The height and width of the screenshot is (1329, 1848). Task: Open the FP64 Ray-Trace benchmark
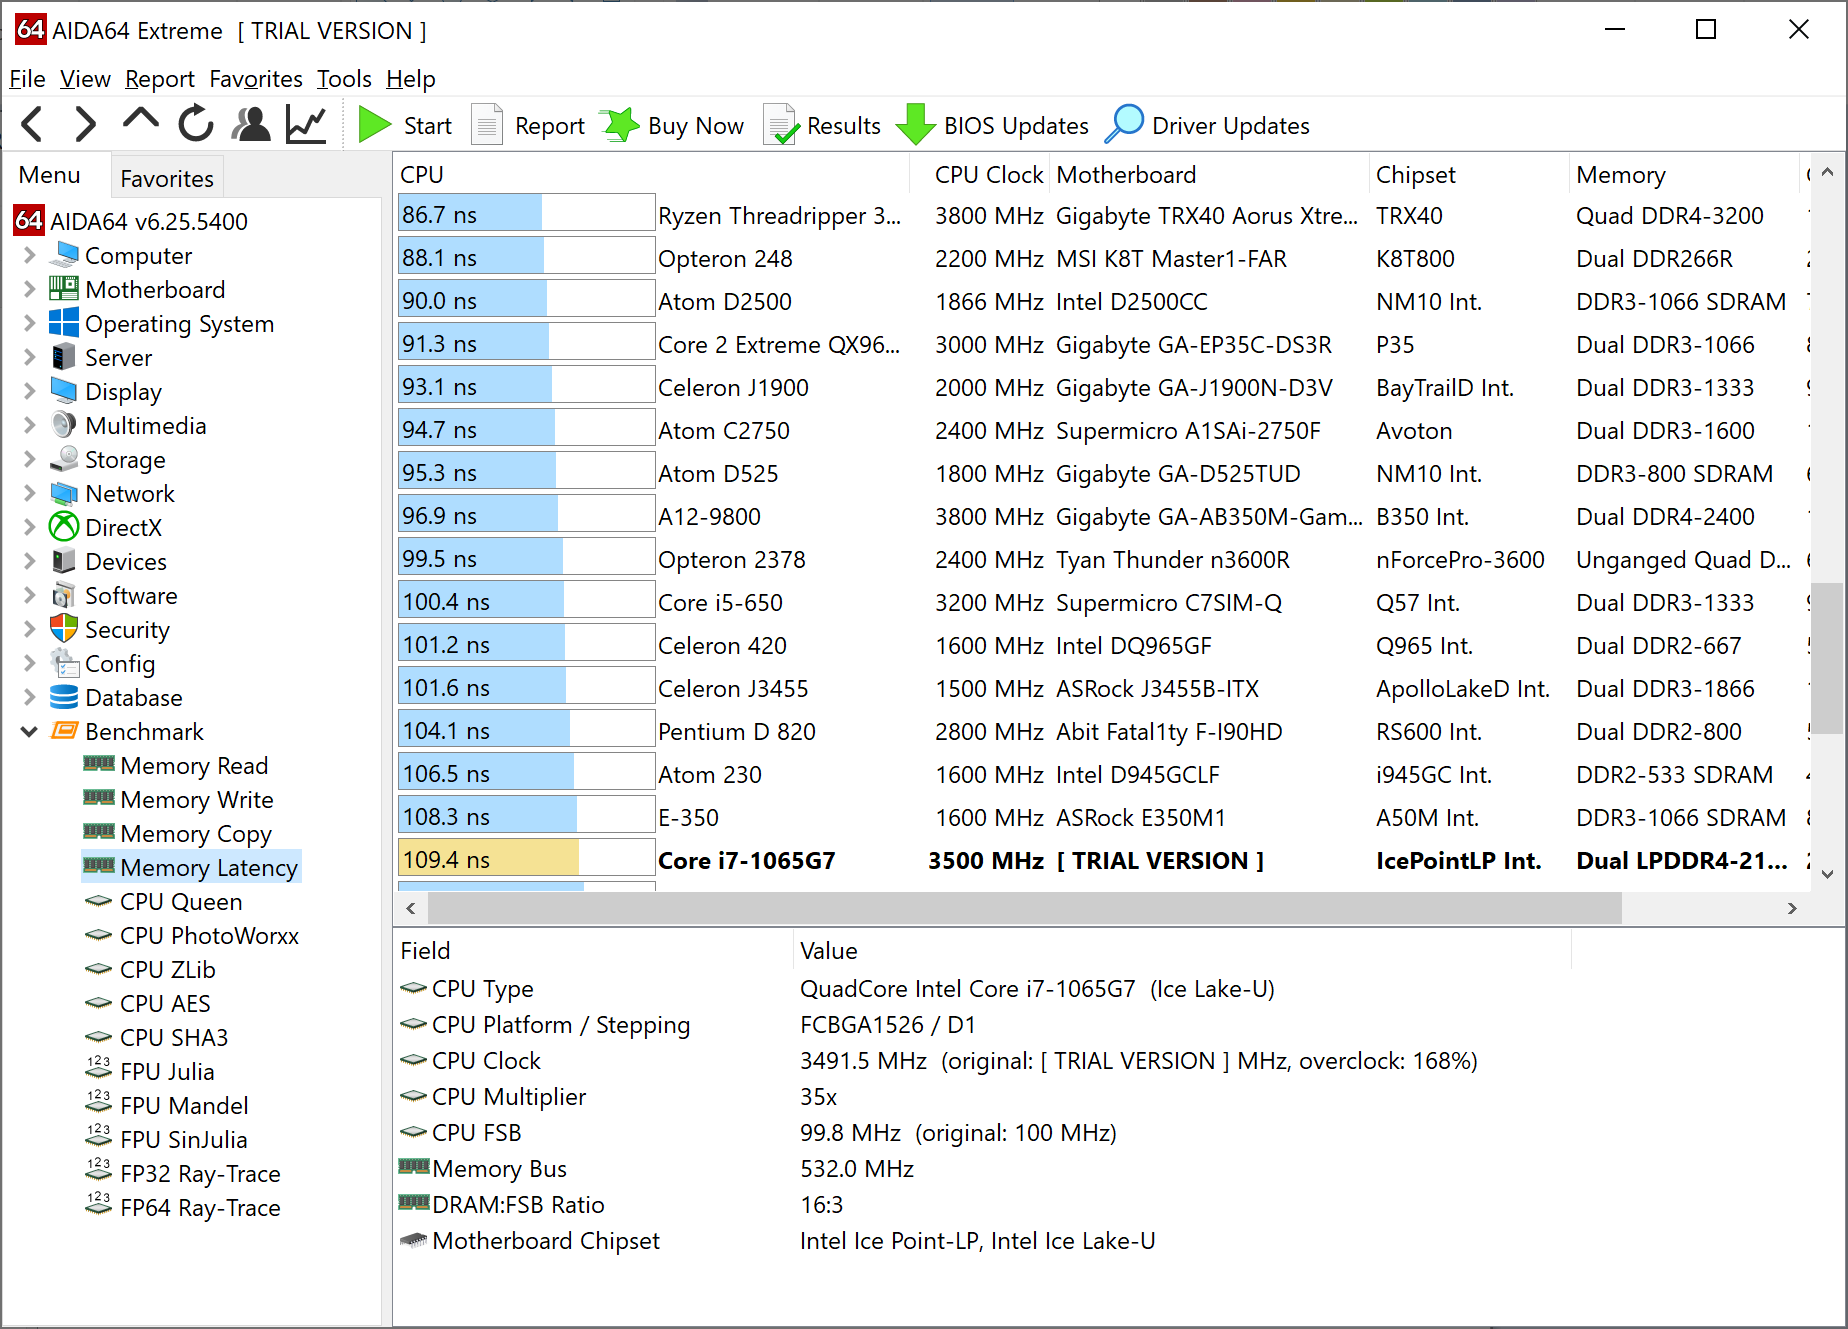click(183, 1208)
